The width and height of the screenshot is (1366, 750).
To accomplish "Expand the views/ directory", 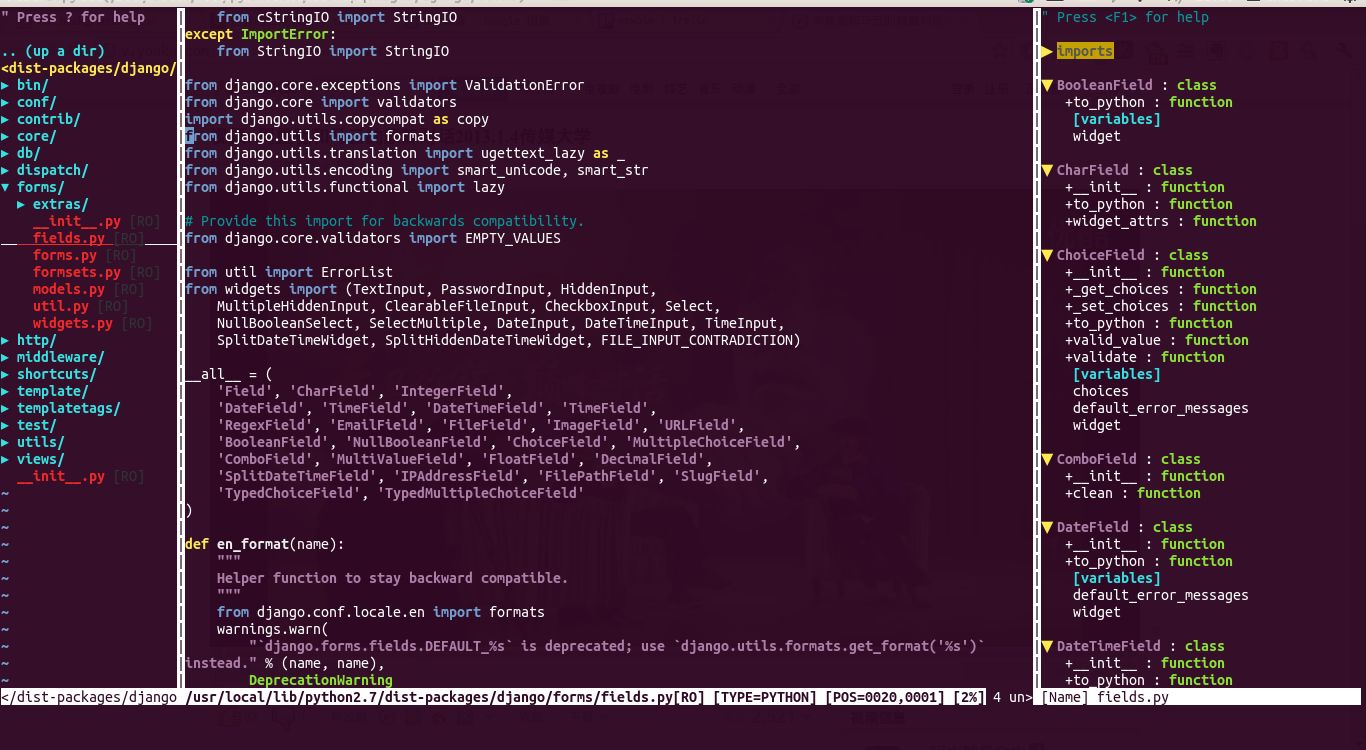I will [6, 460].
